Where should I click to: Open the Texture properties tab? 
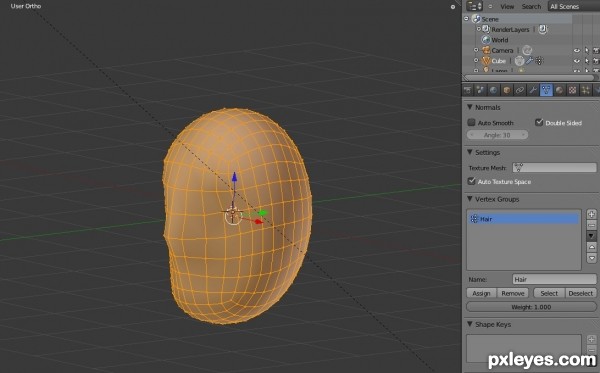(x=572, y=90)
